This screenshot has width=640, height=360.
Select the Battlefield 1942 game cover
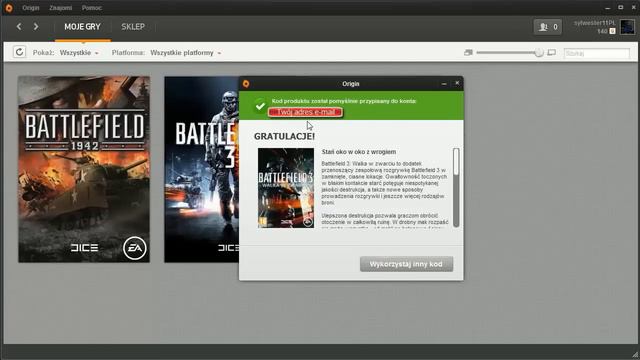coord(84,169)
